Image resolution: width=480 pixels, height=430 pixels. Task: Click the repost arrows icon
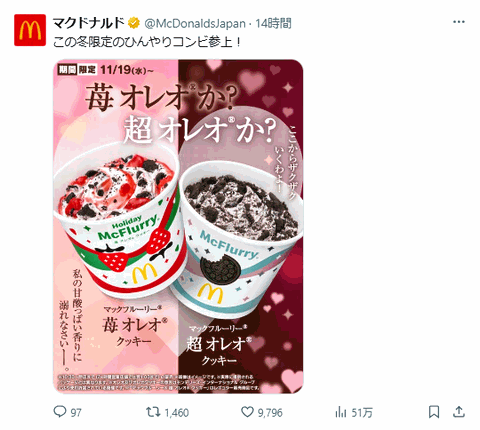pyautogui.click(x=153, y=412)
